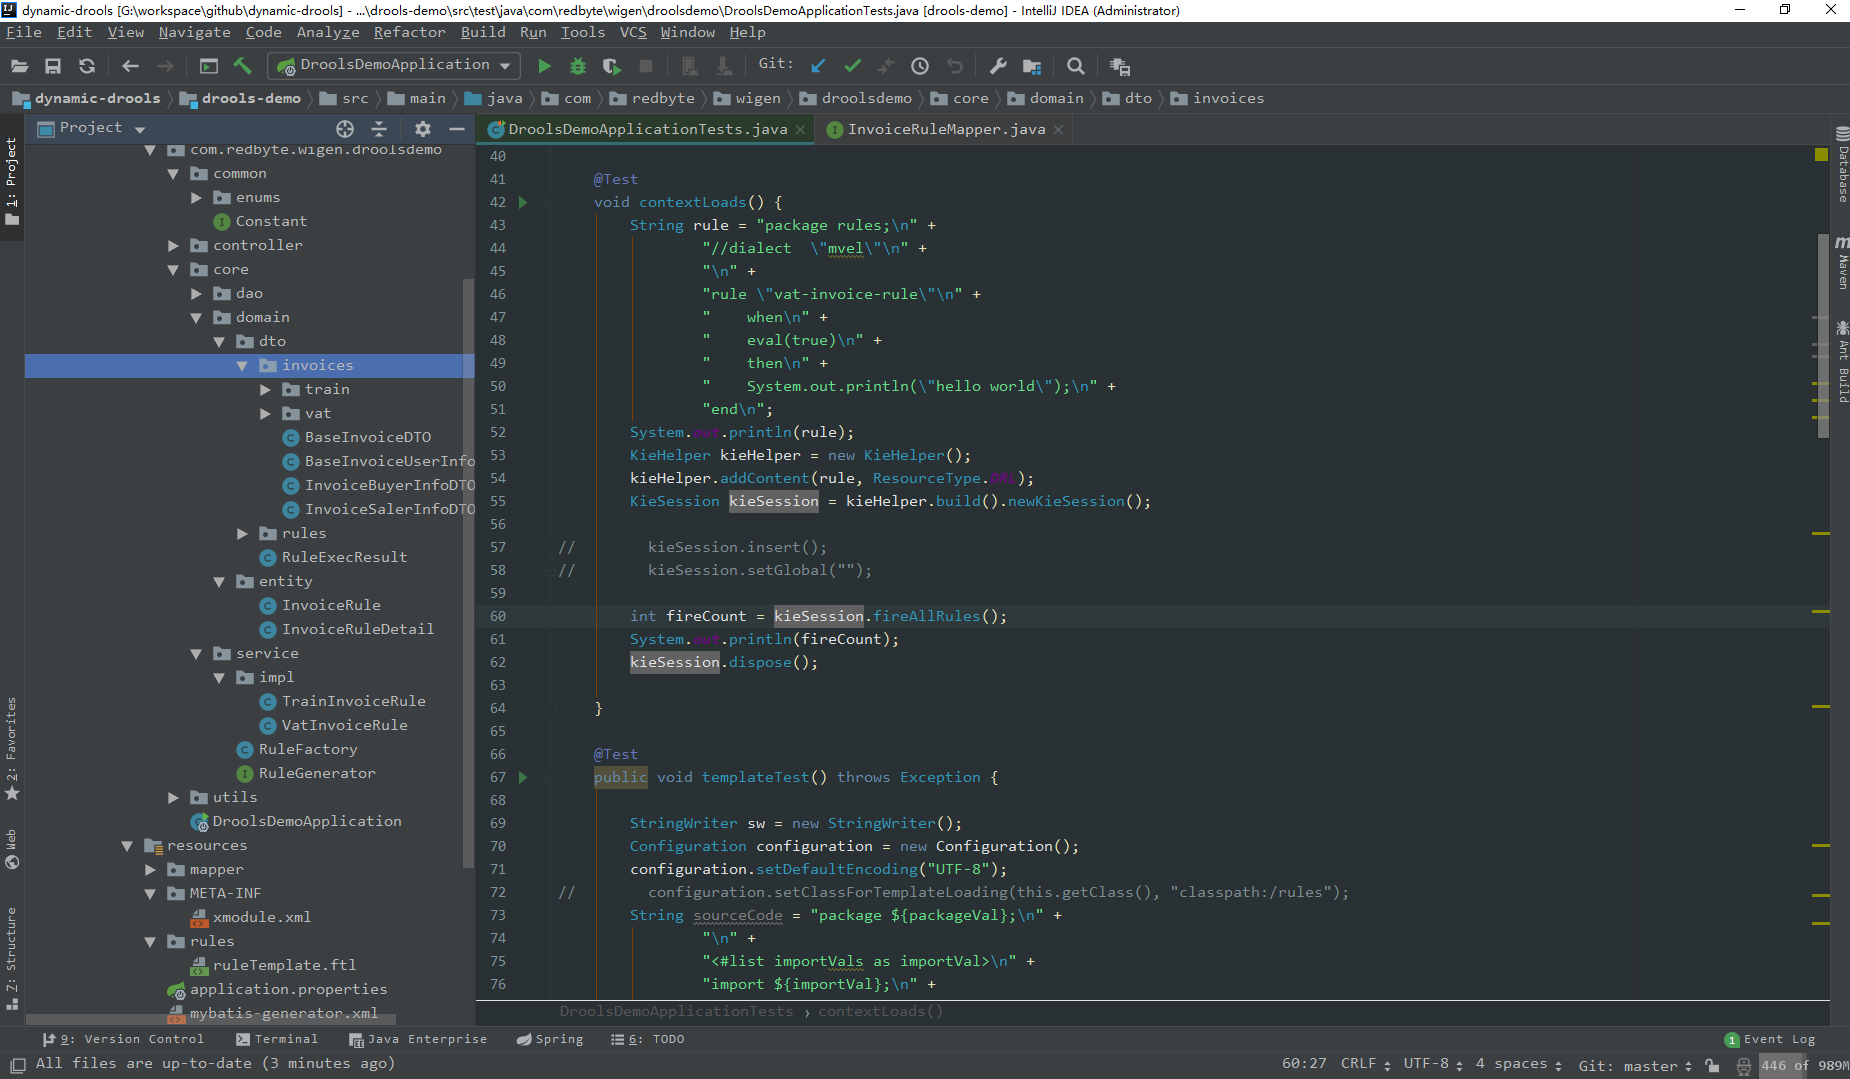Open the Version Control tool window
Viewport: 1850px width, 1079px height.
(123, 1039)
